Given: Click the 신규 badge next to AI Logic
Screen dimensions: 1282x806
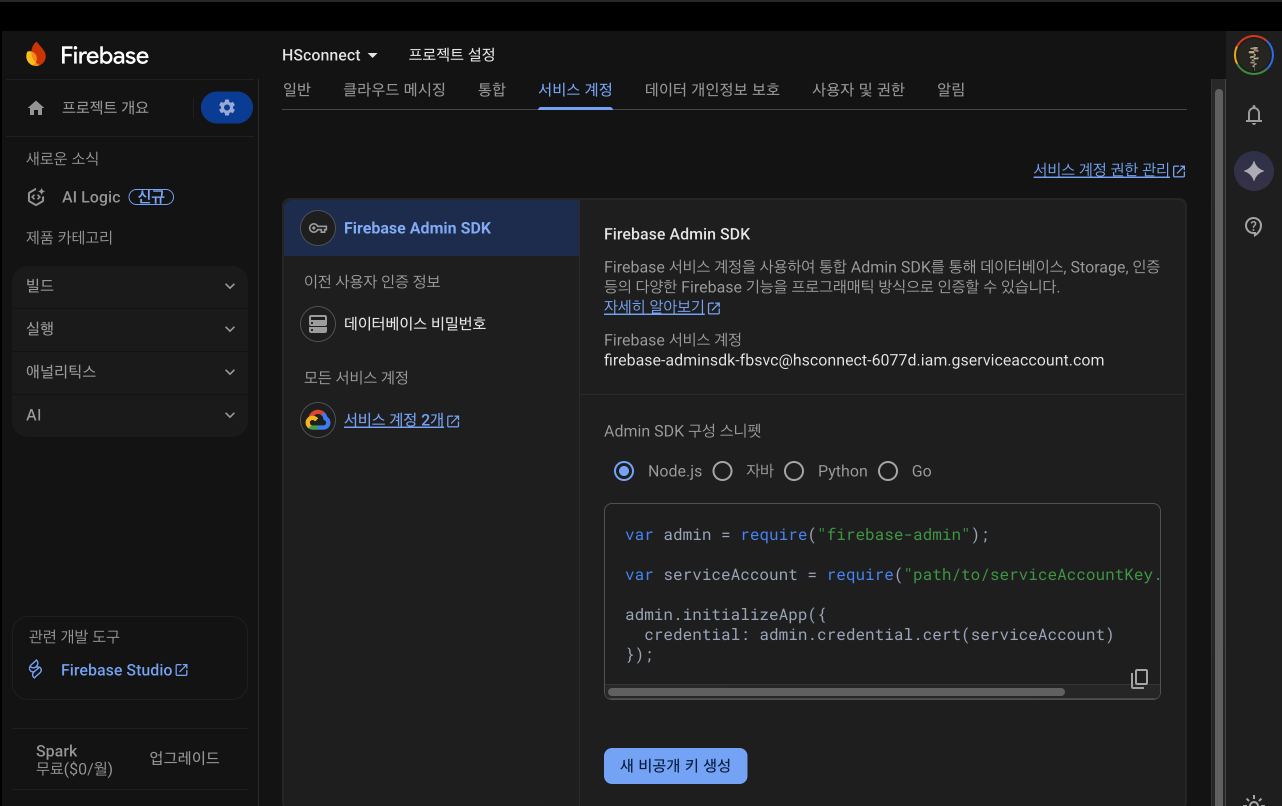Looking at the screenshot, I should coord(152,197).
